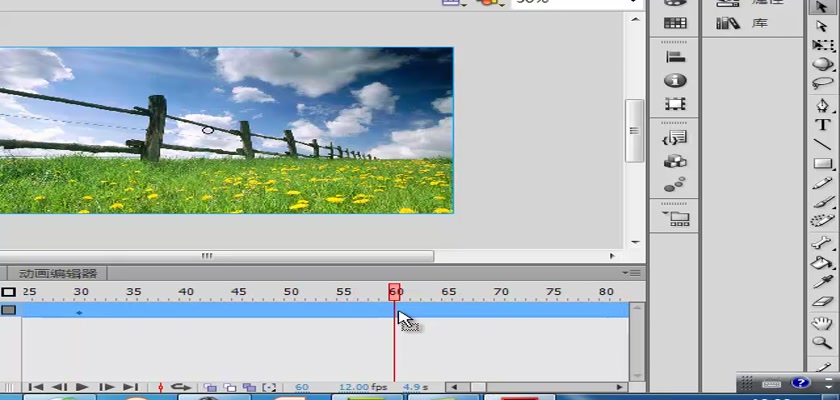The width and height of the screenshot is (840, 400).
Task: Select the Eyedropper tool
Action: pyautogui.click(x=823, y=282)
